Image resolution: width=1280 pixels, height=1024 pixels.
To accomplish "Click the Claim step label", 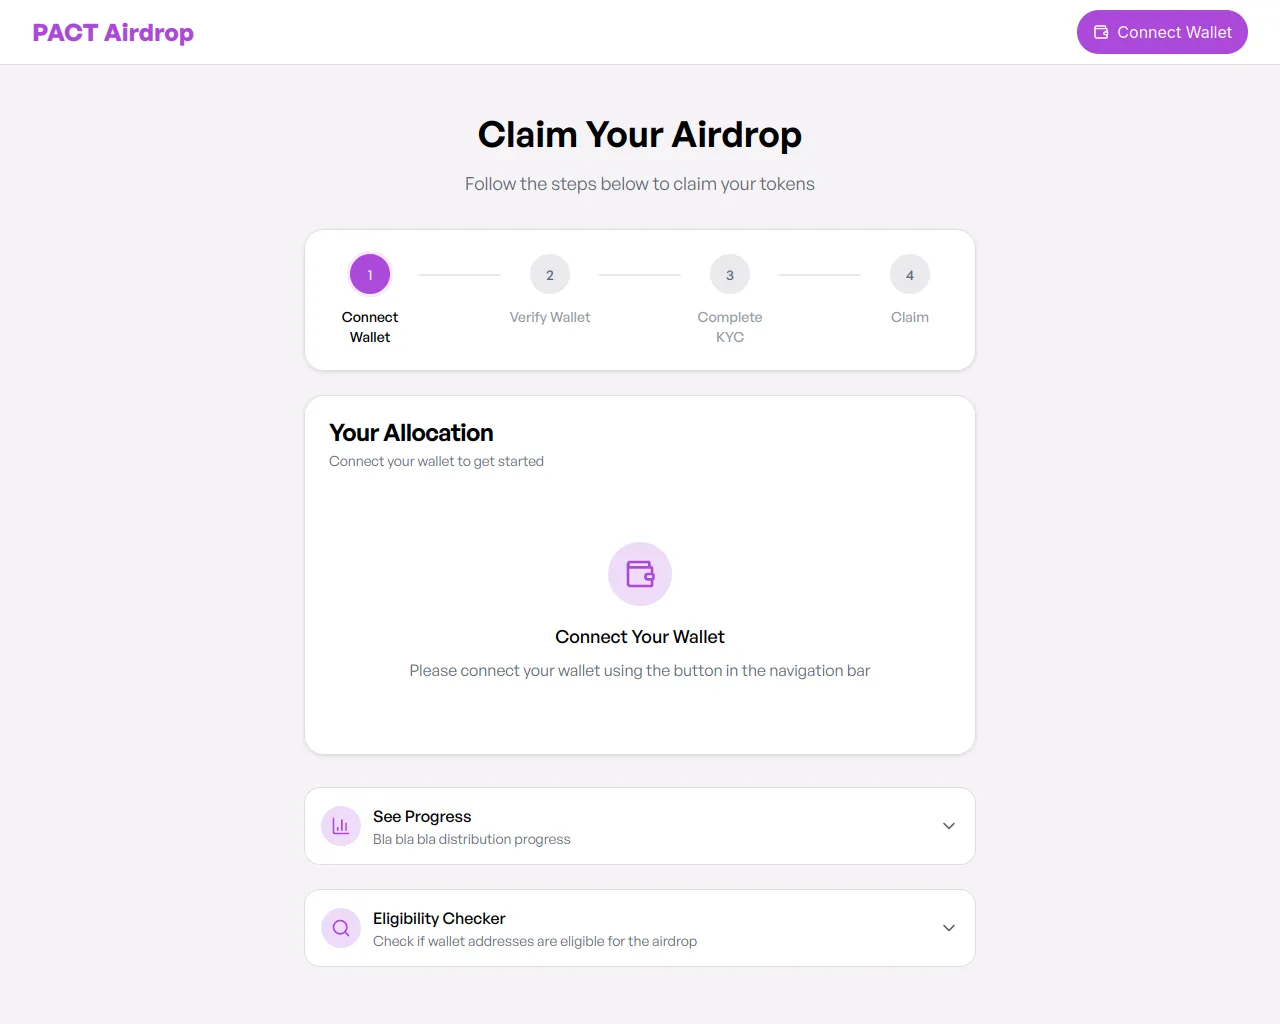I will click(910, 317).
